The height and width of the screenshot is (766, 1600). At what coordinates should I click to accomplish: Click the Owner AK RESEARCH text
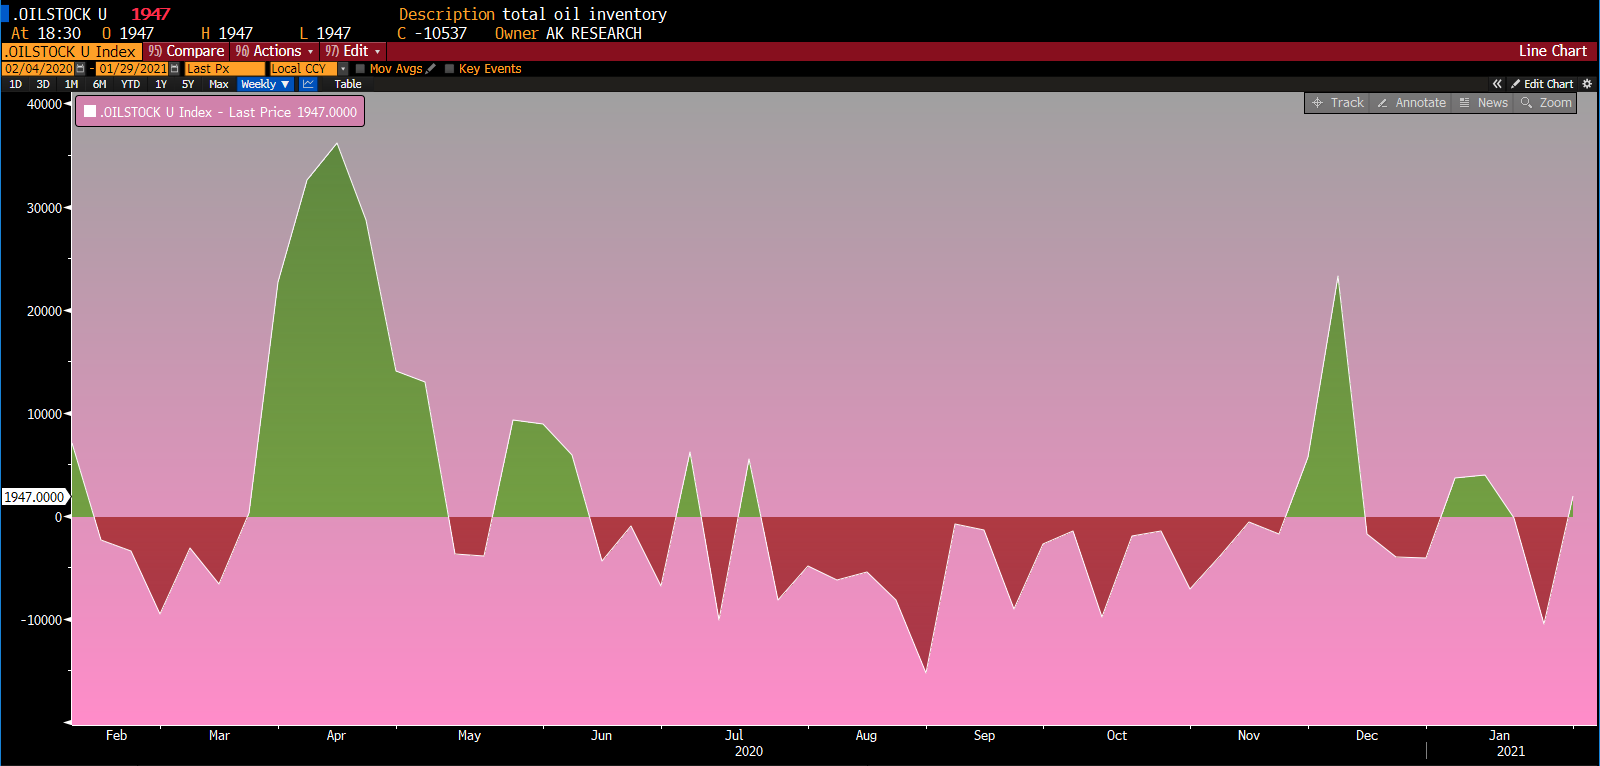[x=568, y=33]
